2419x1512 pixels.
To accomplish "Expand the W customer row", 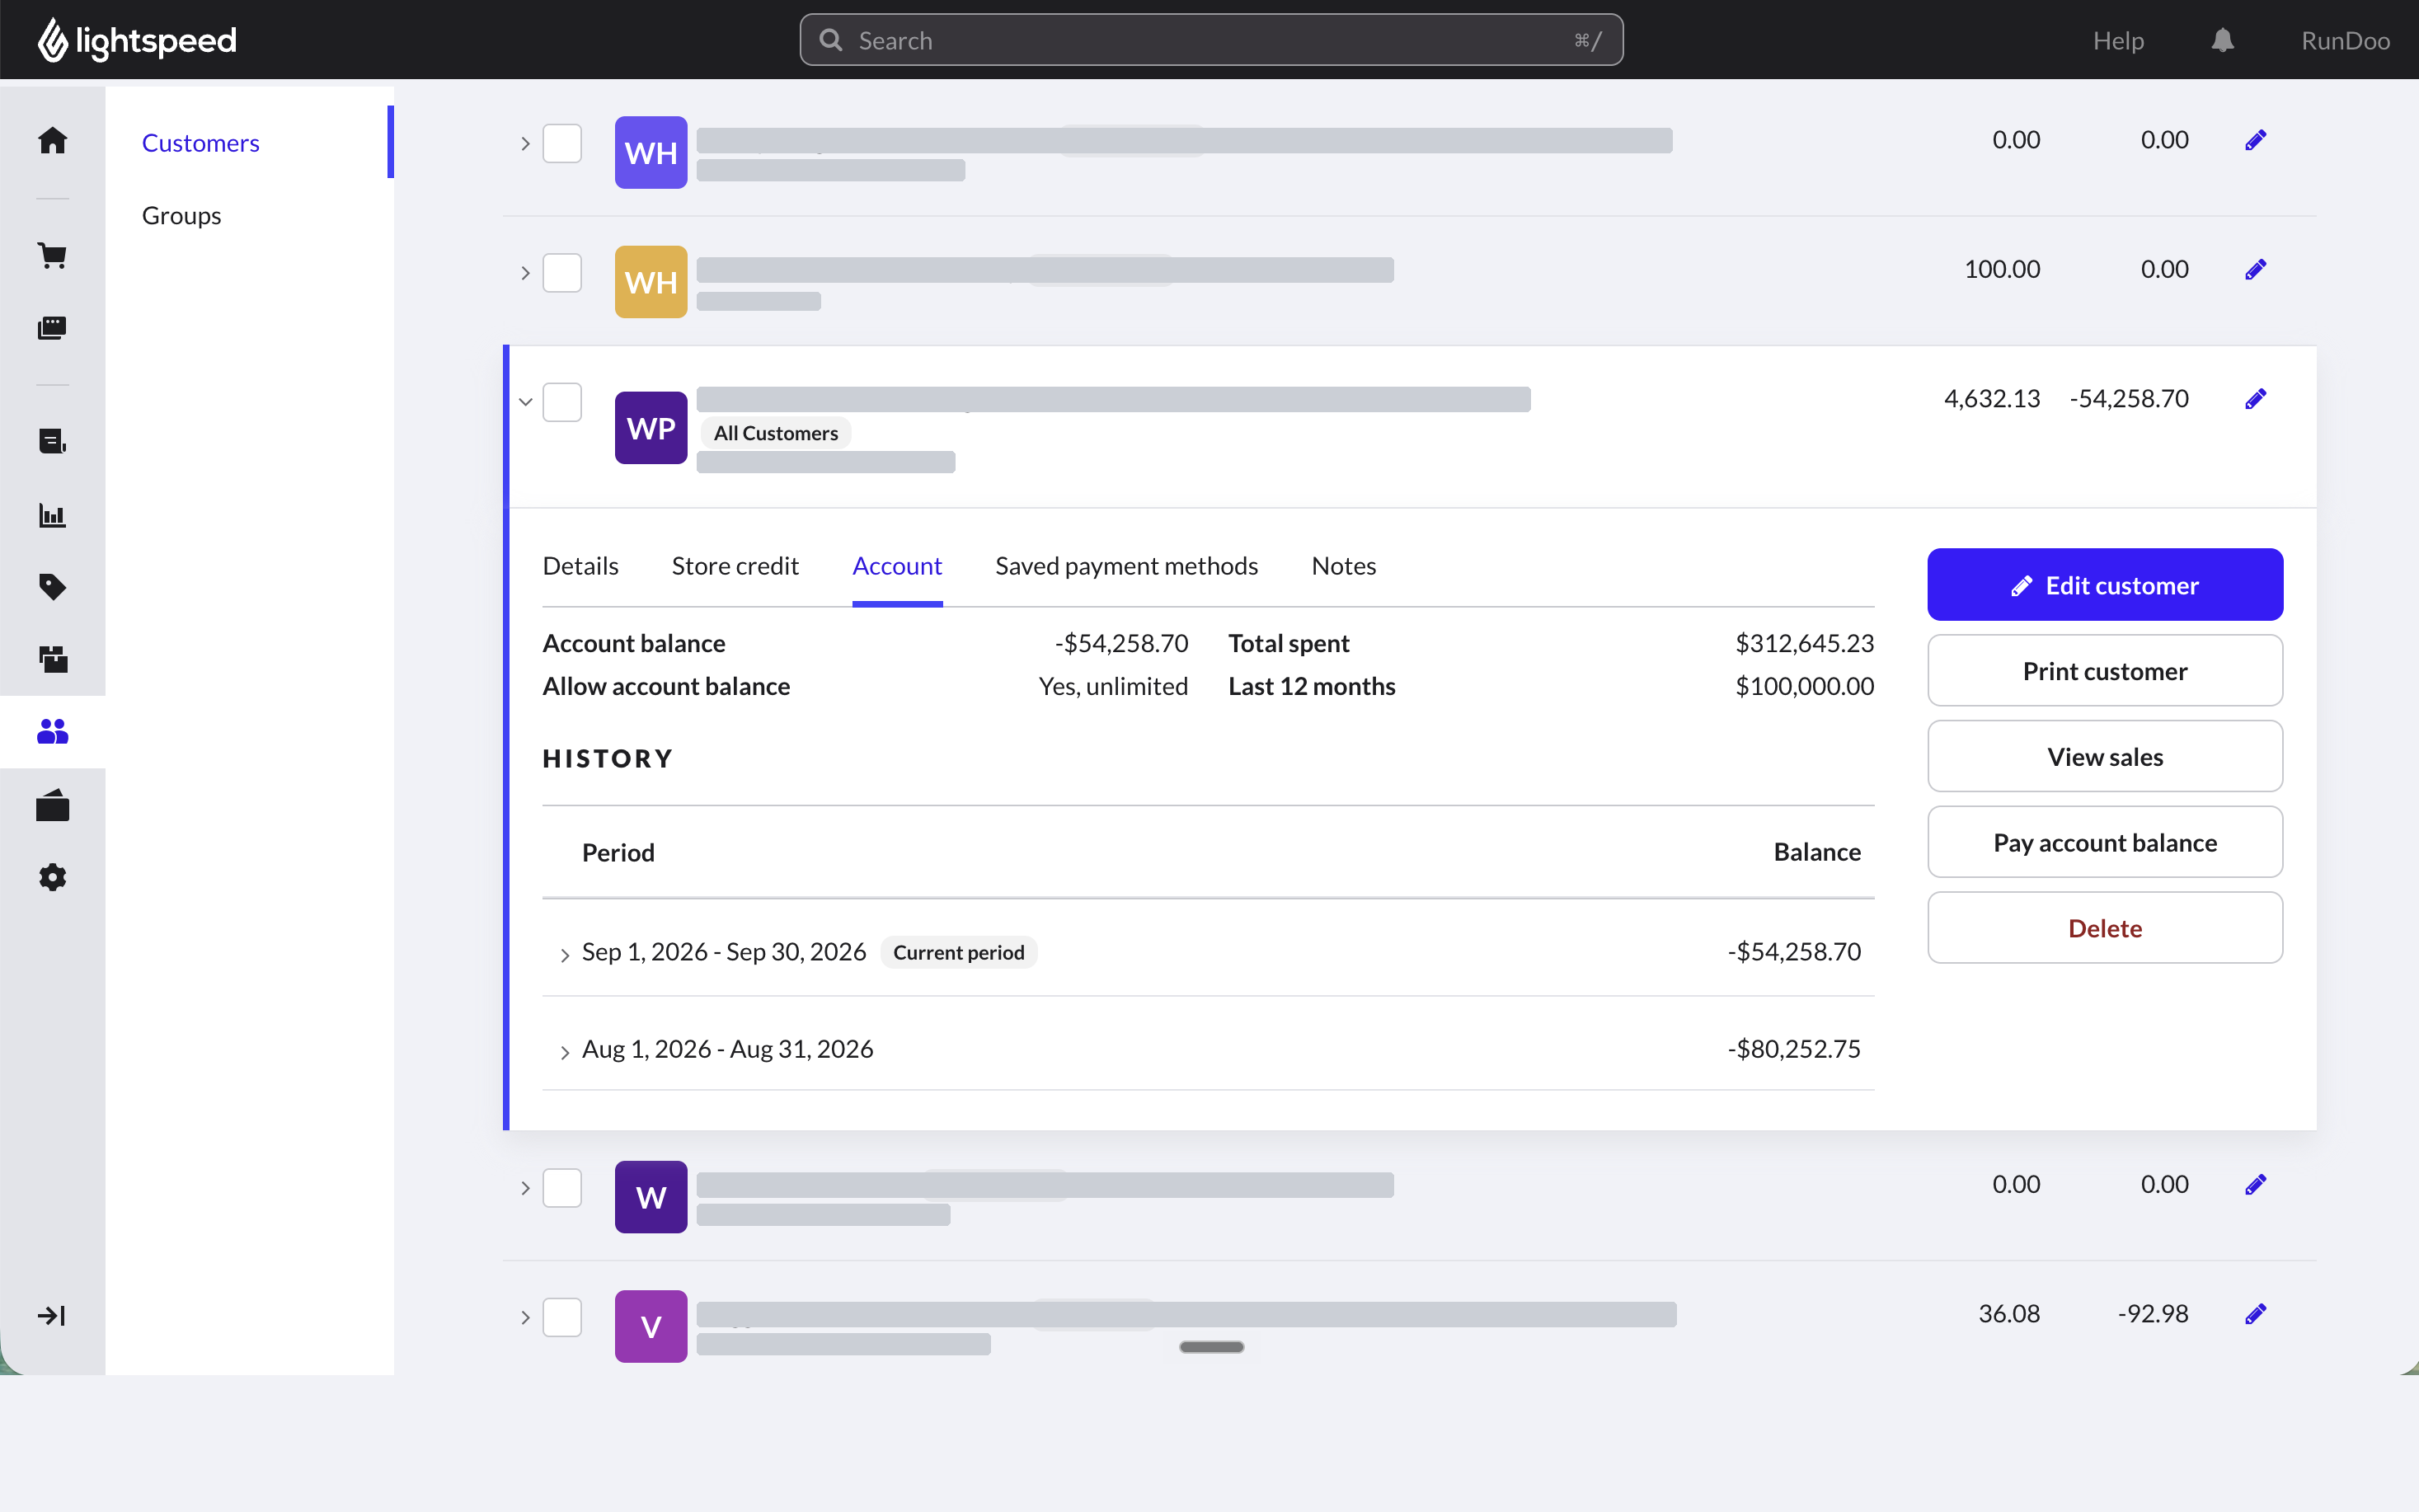I will (x=525, y=1188).
